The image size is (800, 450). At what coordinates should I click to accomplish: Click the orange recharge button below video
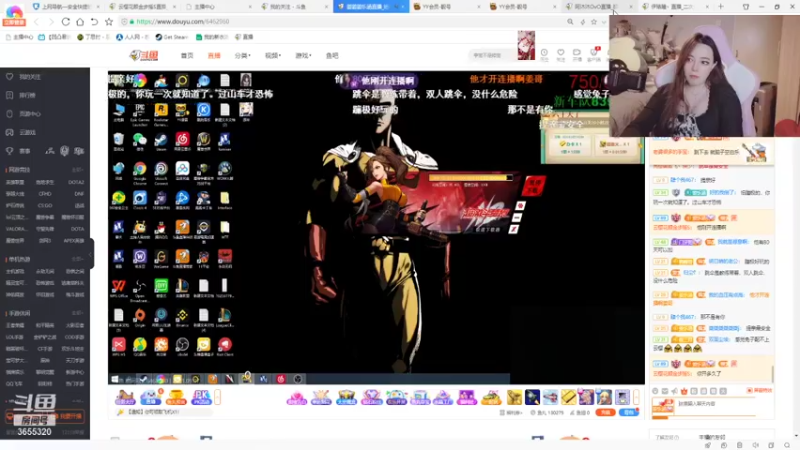(x=605, y=412)
